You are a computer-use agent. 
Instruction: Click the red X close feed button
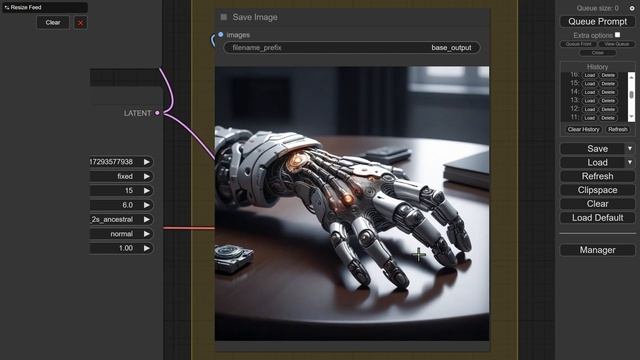[x=80, y=23]
